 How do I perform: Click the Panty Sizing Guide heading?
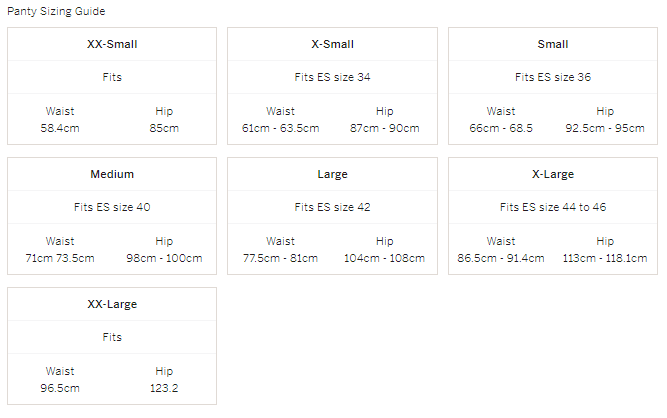[x=56, y=11]
